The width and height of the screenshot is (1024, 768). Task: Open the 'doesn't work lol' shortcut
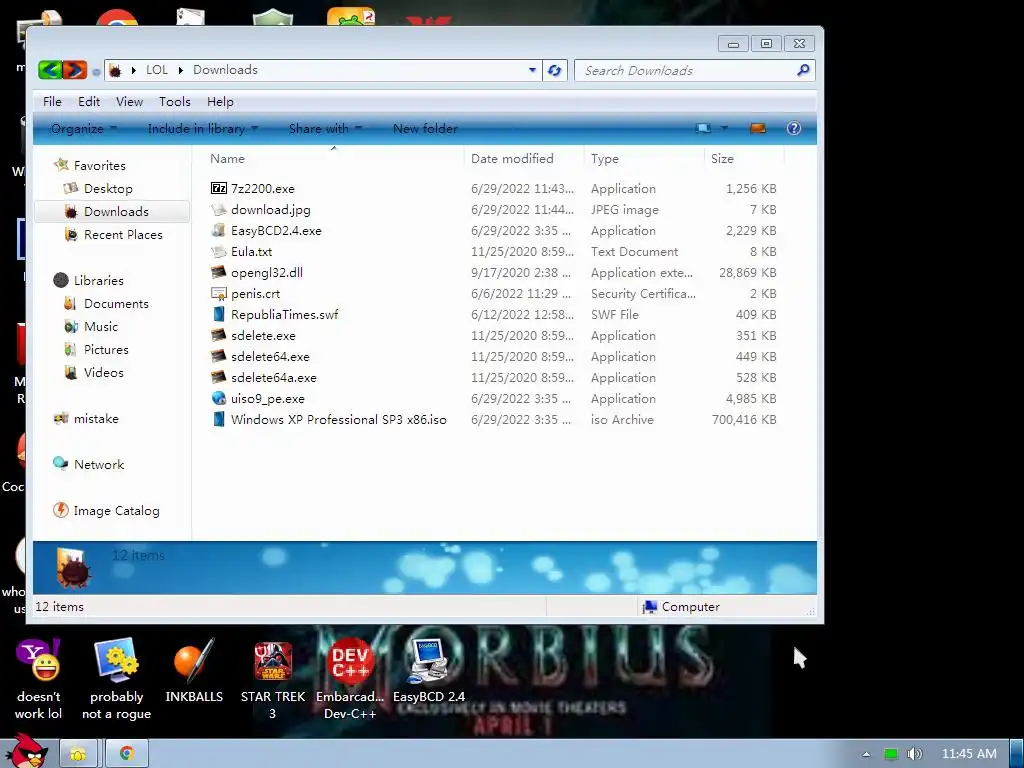[39, 678]
